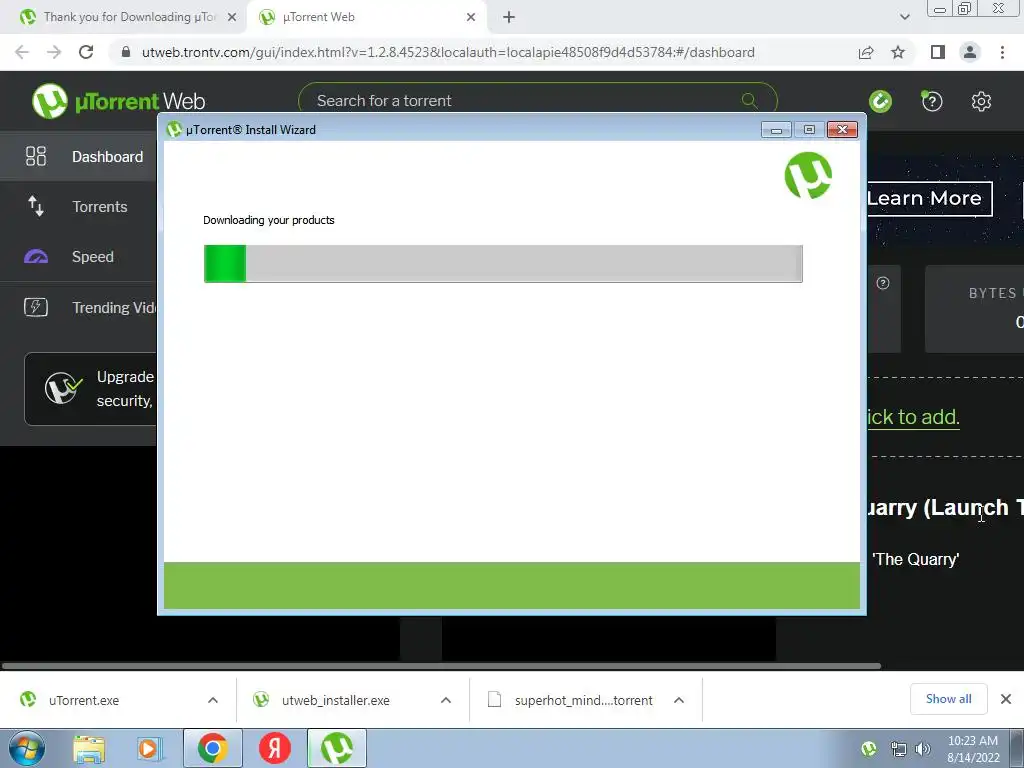Viewport: 1024px width, 768px height.
Task: Open the settings gear icon
Action: coord(981,101)
